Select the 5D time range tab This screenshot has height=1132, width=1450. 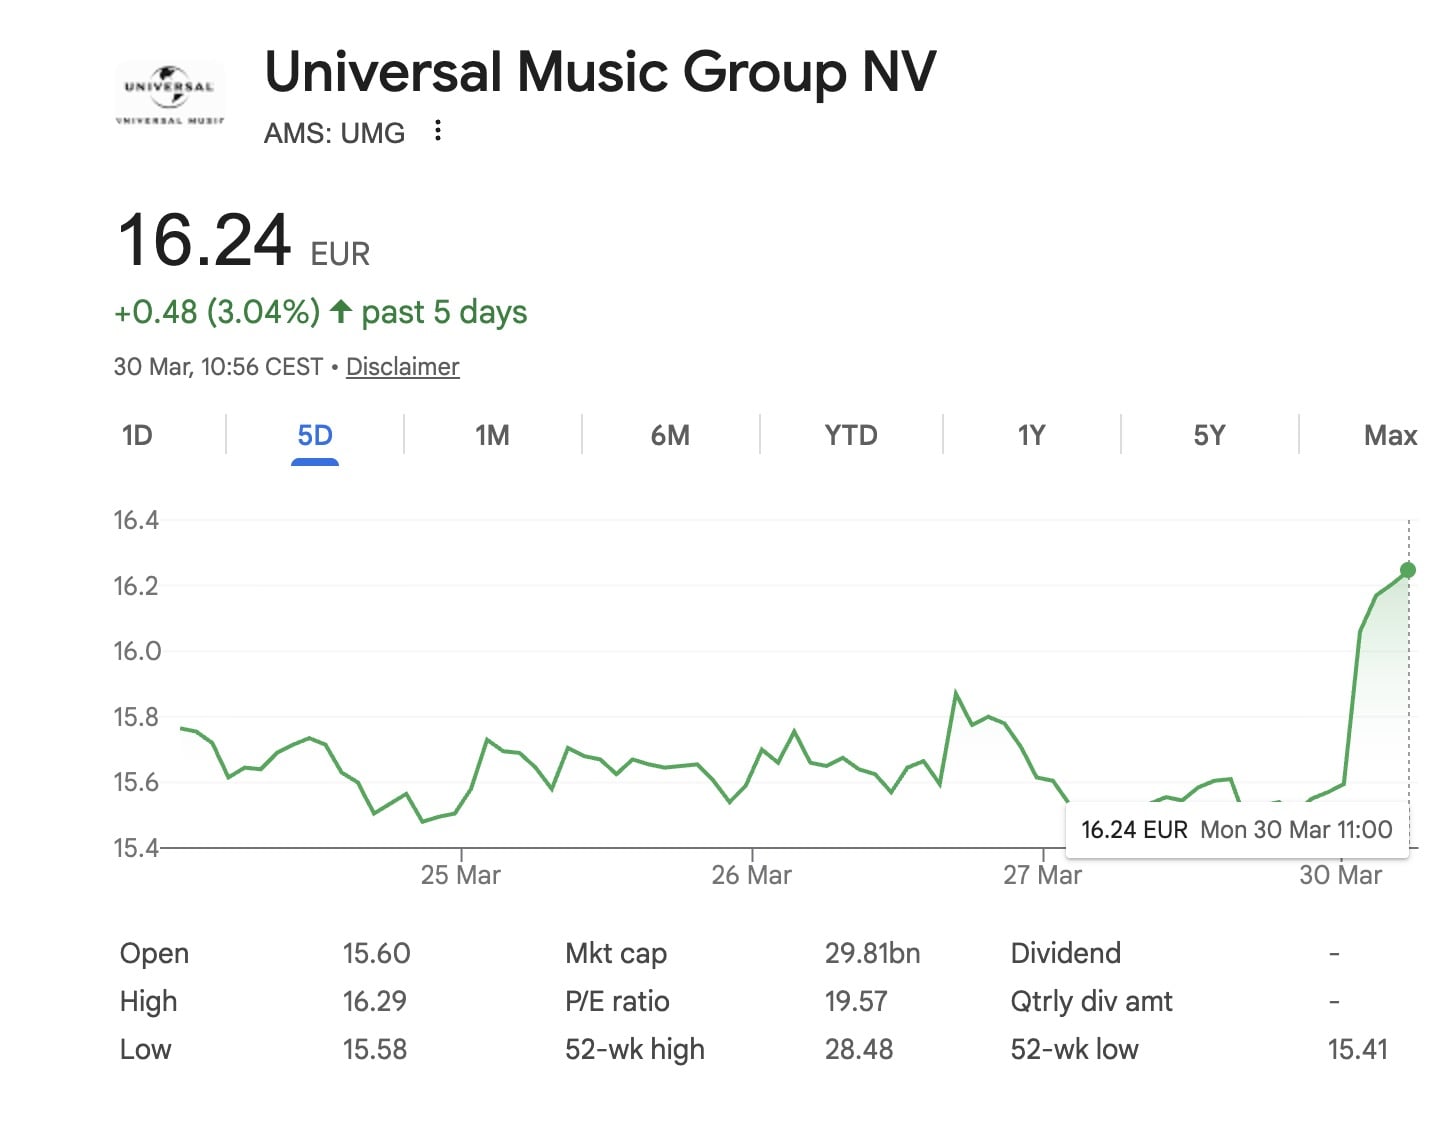pyautogui.click(x=315, y=436)
